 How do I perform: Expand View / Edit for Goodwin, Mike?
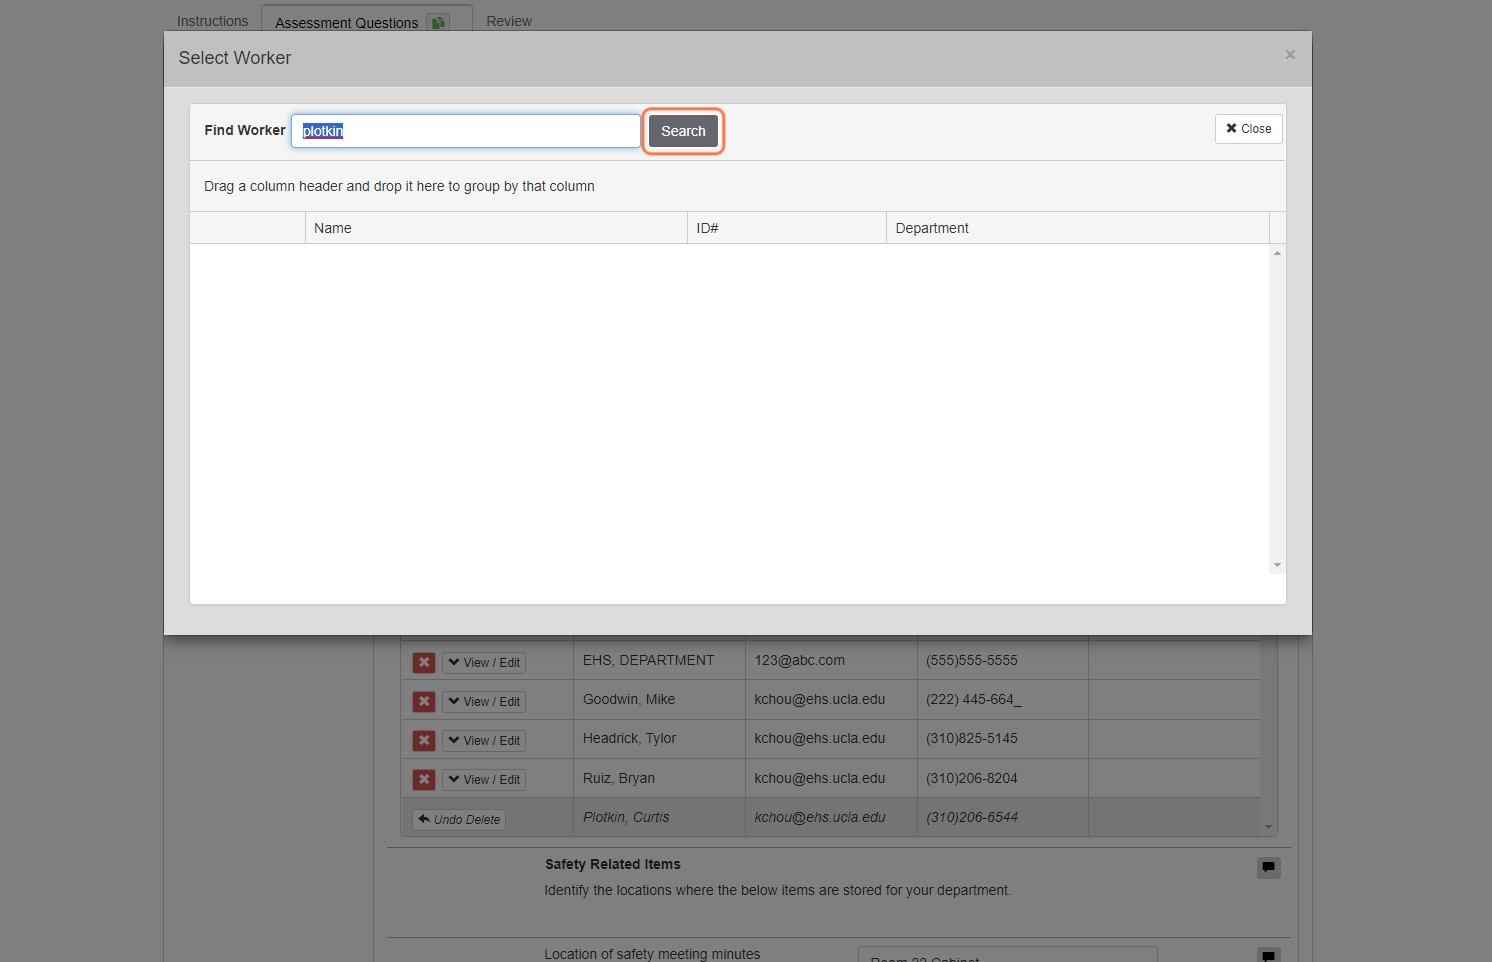click(x=484, y=701)
